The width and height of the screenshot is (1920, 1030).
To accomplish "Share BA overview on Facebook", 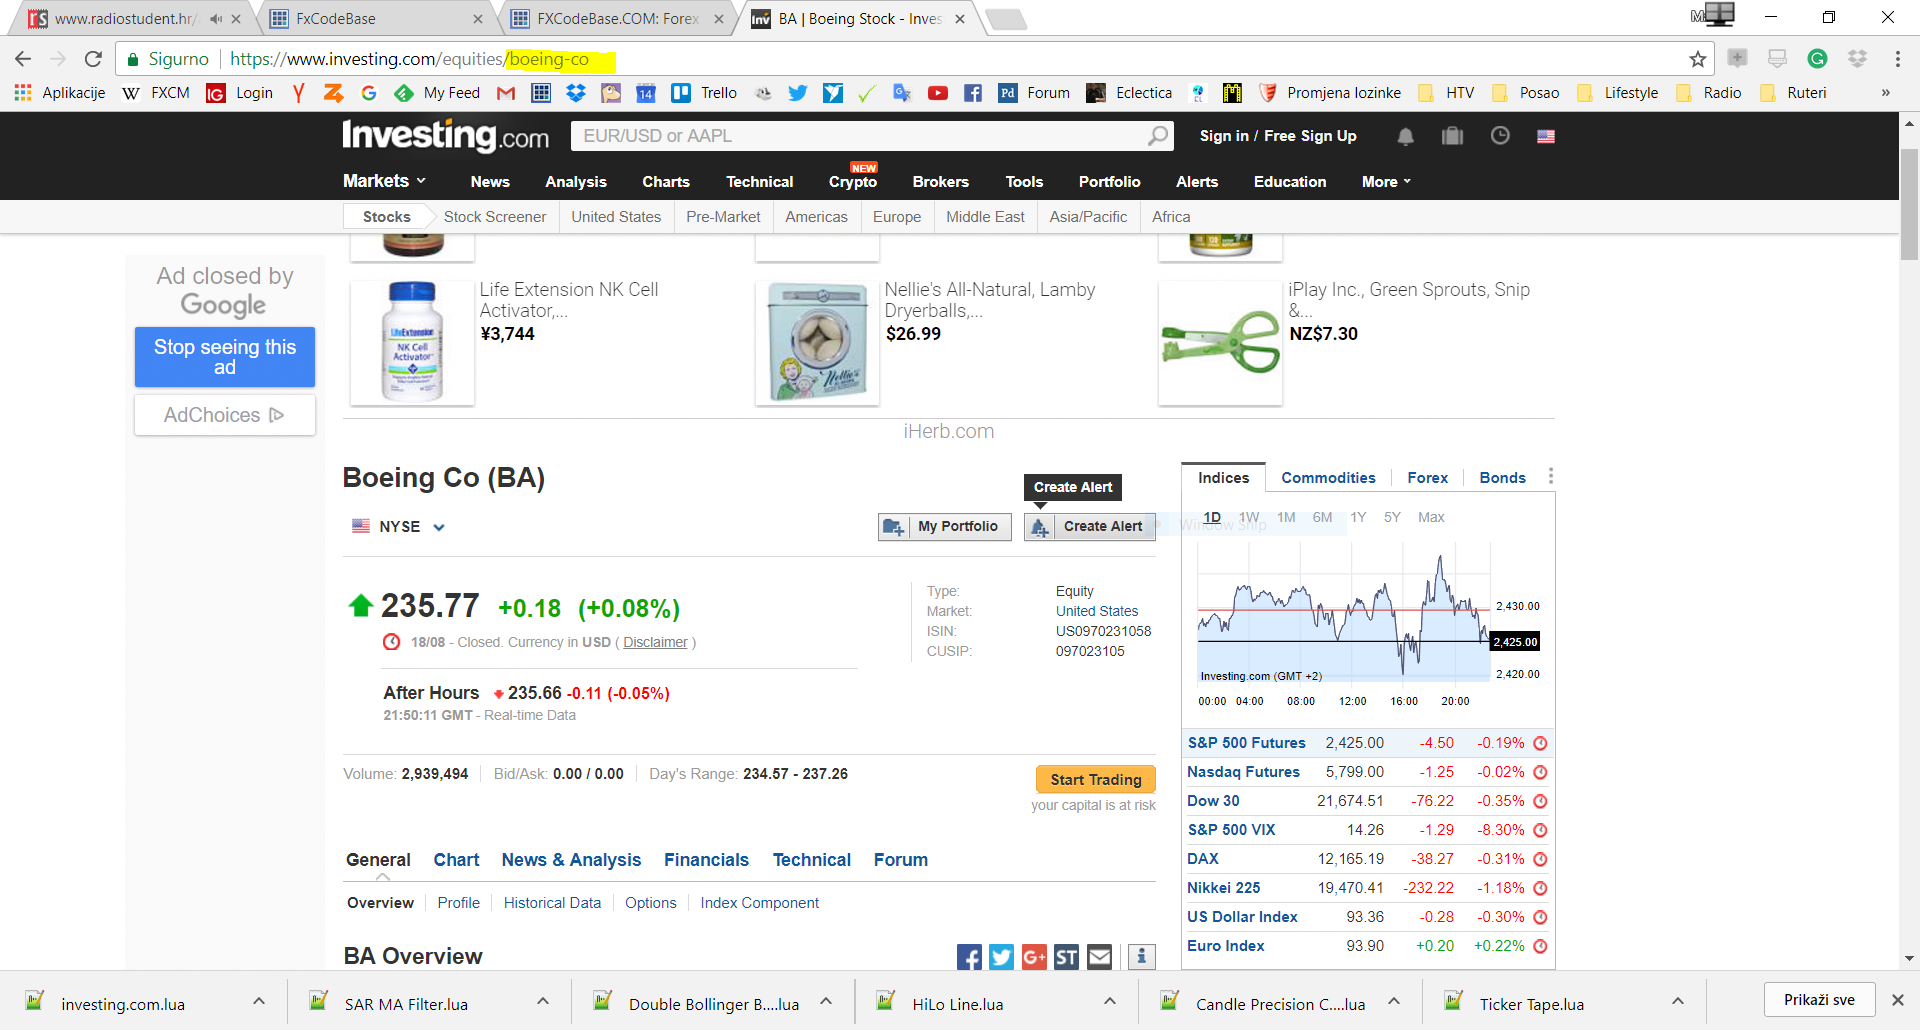I will coord(969,957).
